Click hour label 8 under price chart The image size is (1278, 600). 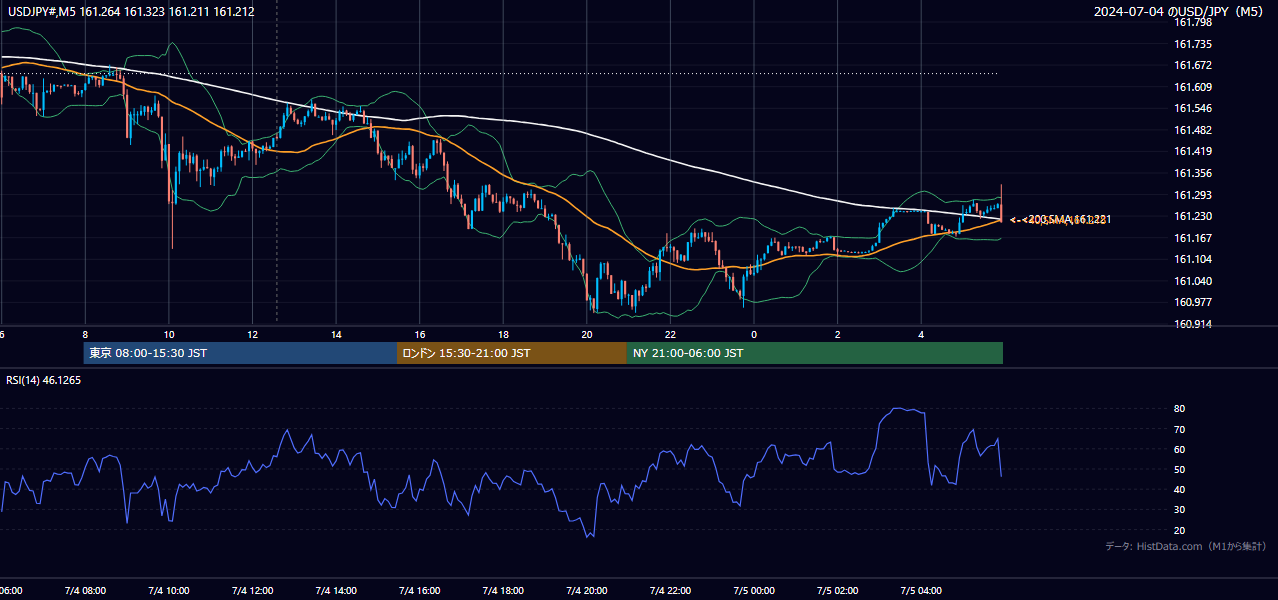[85, 334]
